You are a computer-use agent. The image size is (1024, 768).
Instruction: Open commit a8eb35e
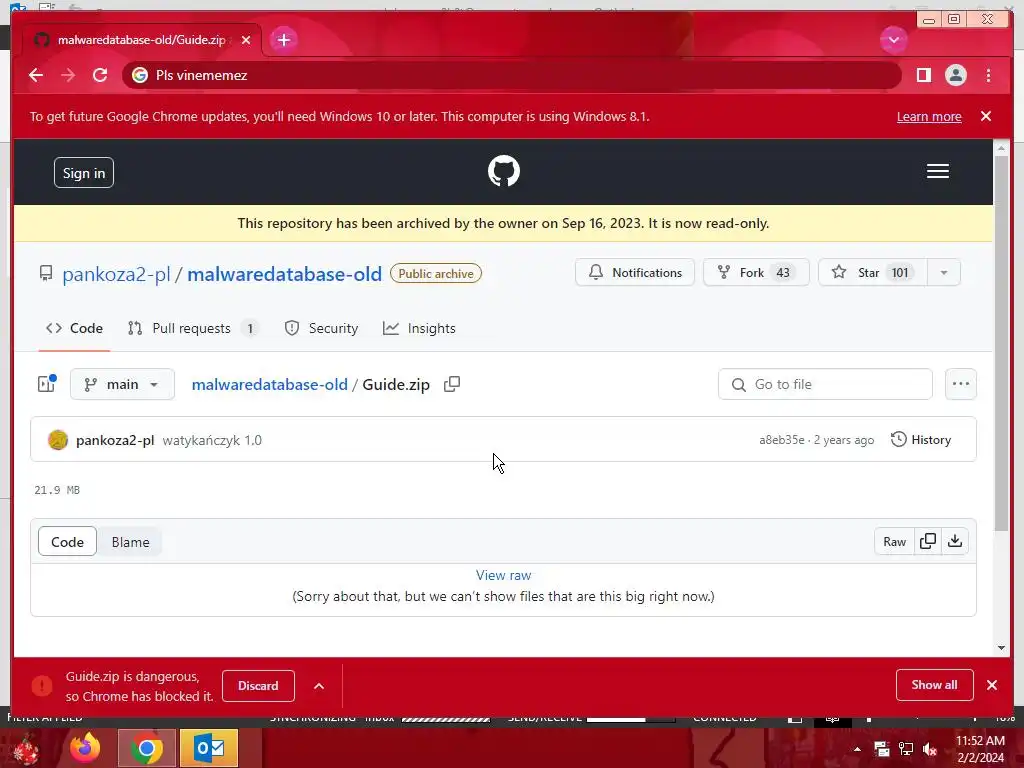pos(782,440)
